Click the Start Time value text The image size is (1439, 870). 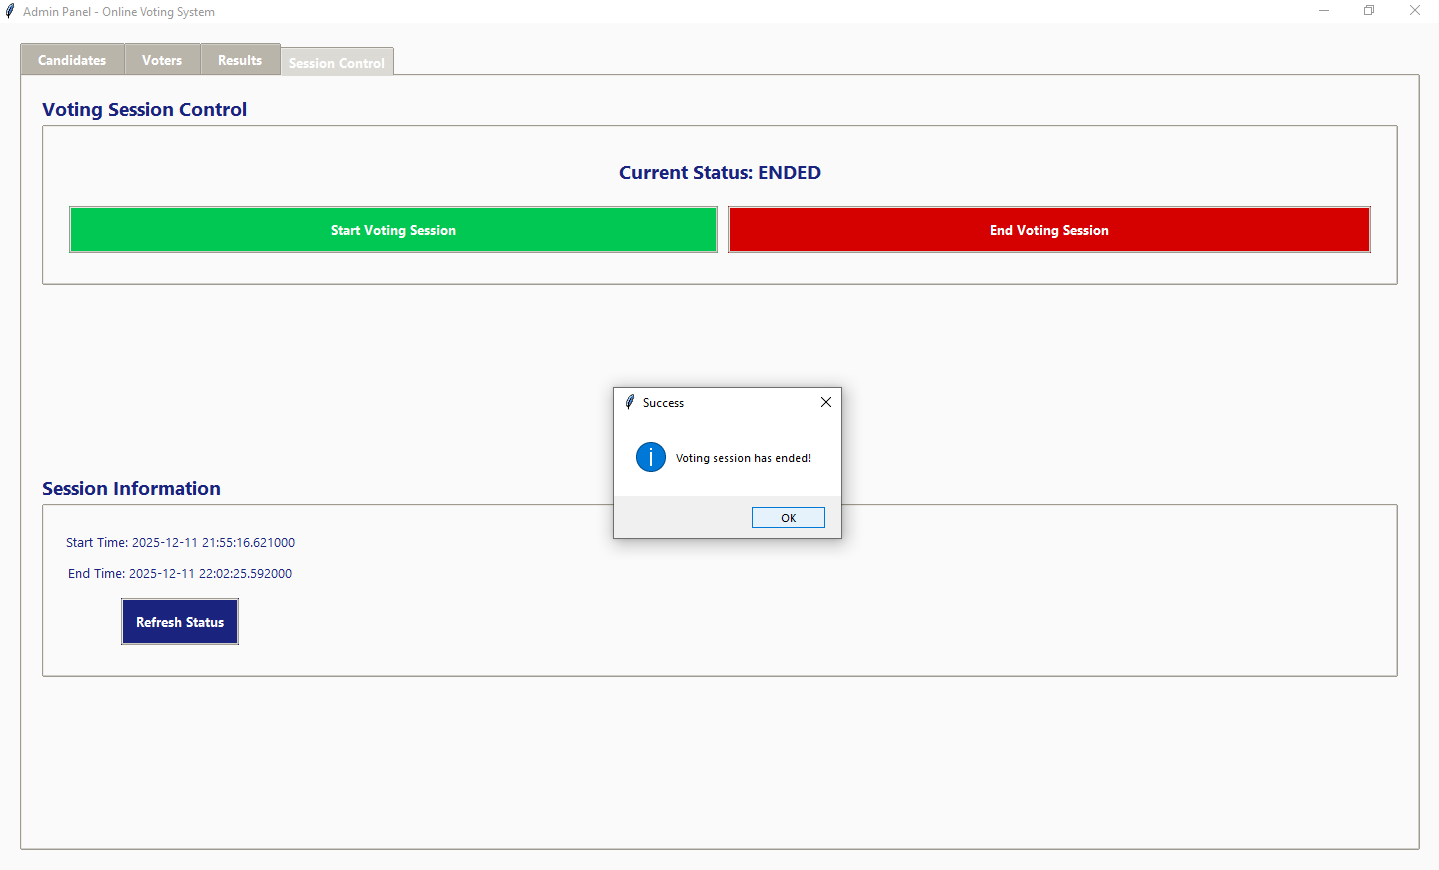213,543
